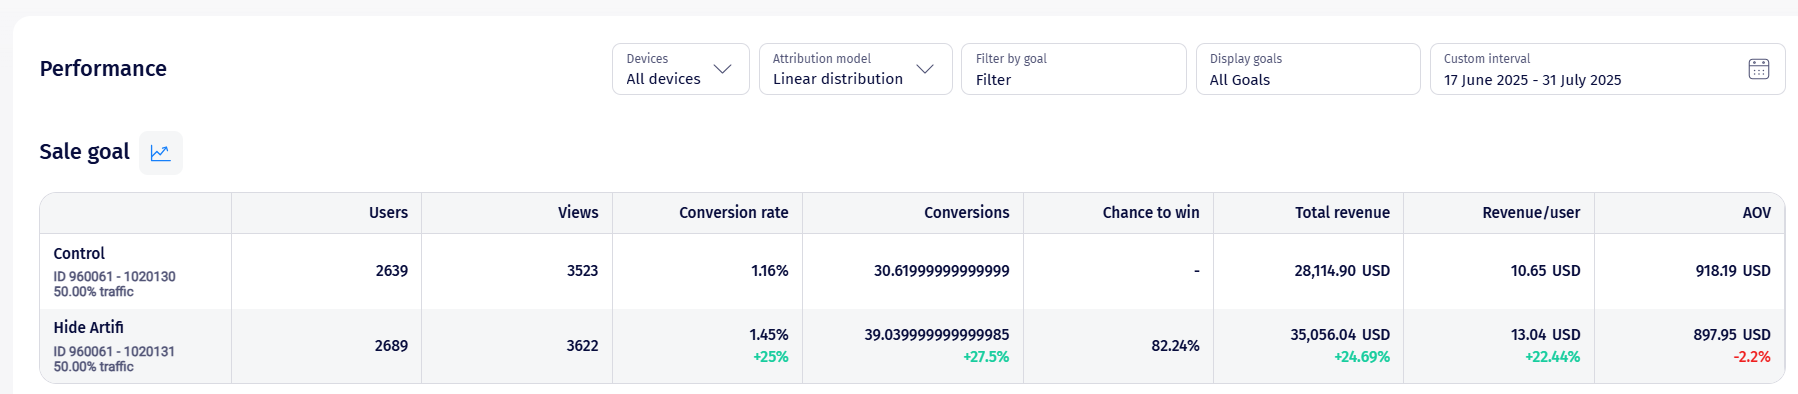This screenshot has height=394, width=1798.
Task: Click the +24.69% revenue uplift
Action: (1362, 357)
